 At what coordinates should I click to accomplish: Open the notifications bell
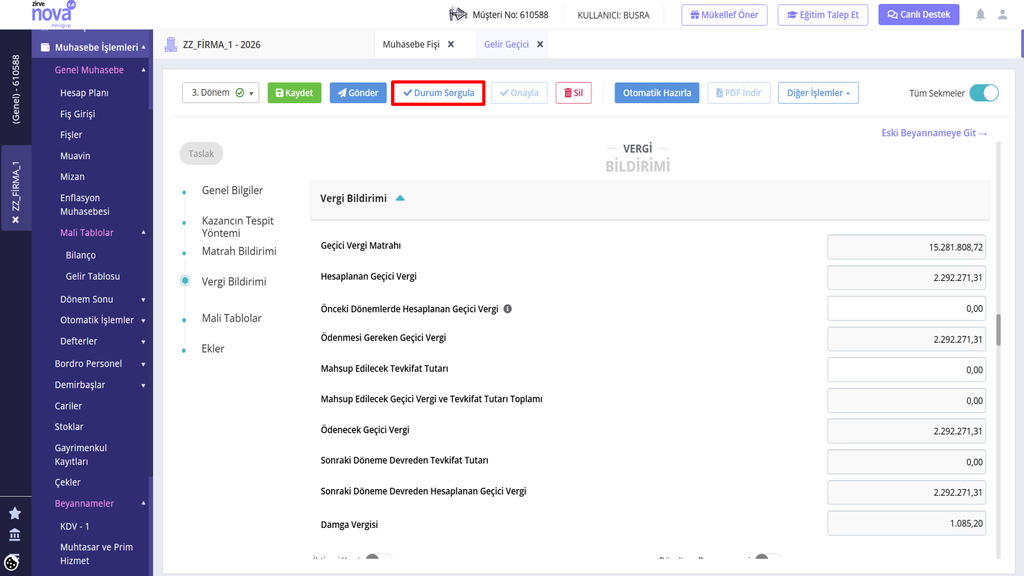[x=980, y=14]
